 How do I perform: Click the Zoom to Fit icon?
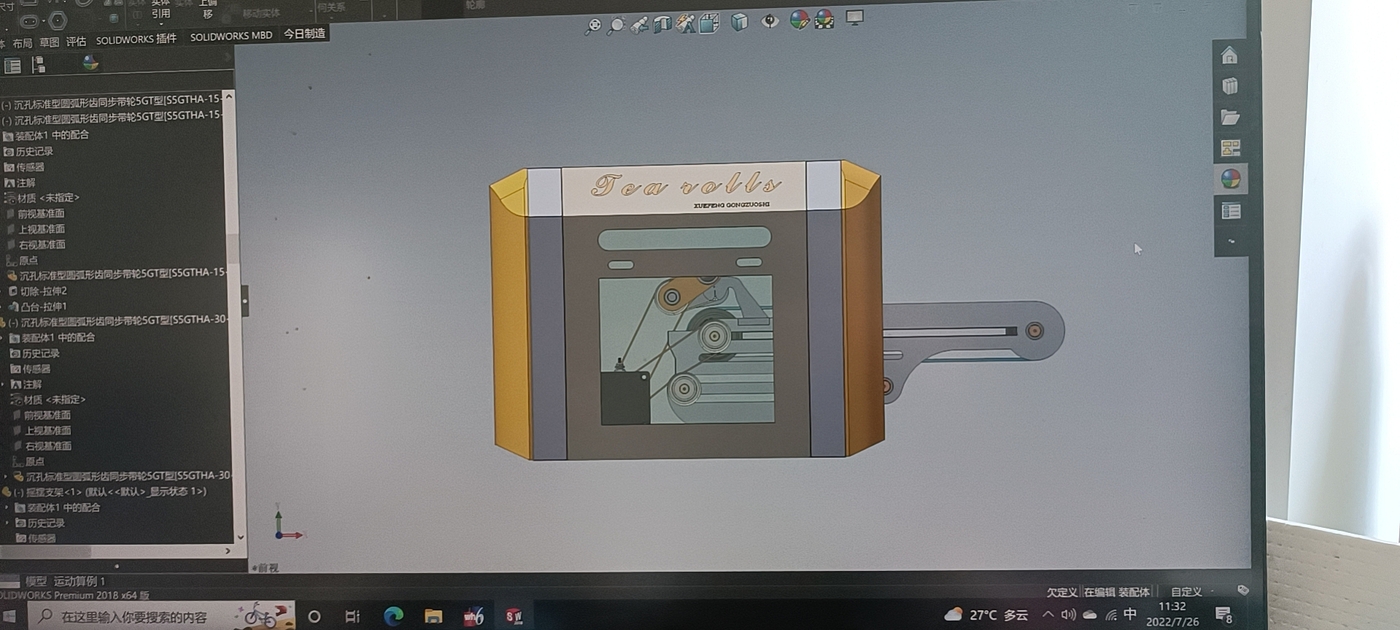pos(593,26)
